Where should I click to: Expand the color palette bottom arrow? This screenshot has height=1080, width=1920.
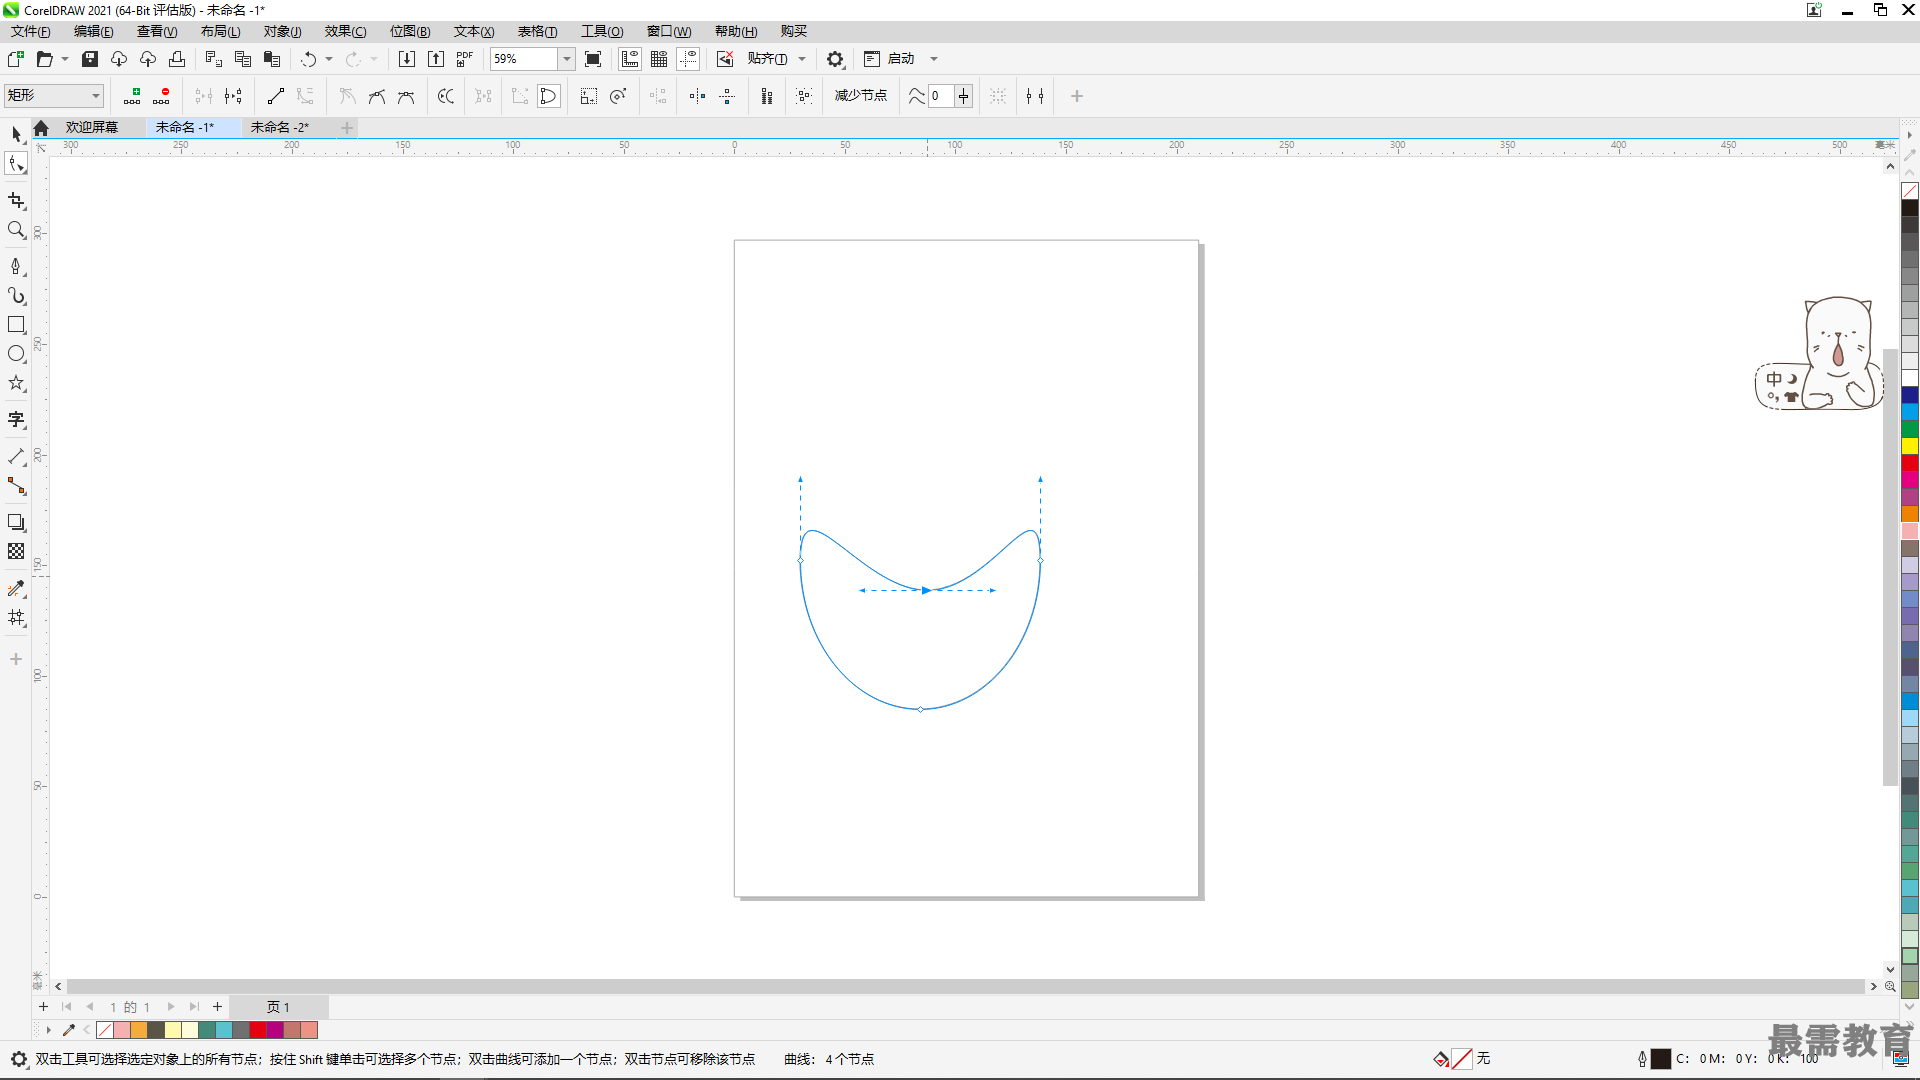tap(1910, 1007)
